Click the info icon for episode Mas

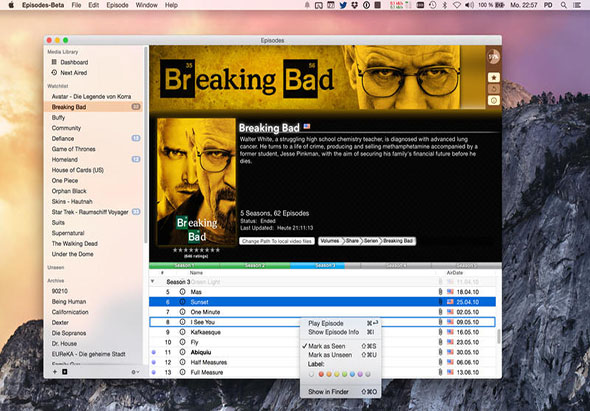tap(182, 292)
